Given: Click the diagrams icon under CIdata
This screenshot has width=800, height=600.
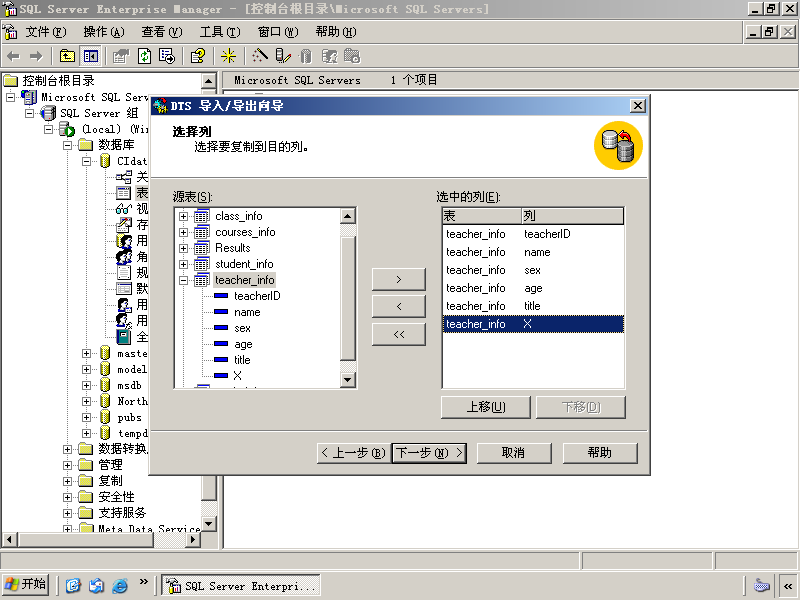Looking at the screenshot, I should (123, 177).
